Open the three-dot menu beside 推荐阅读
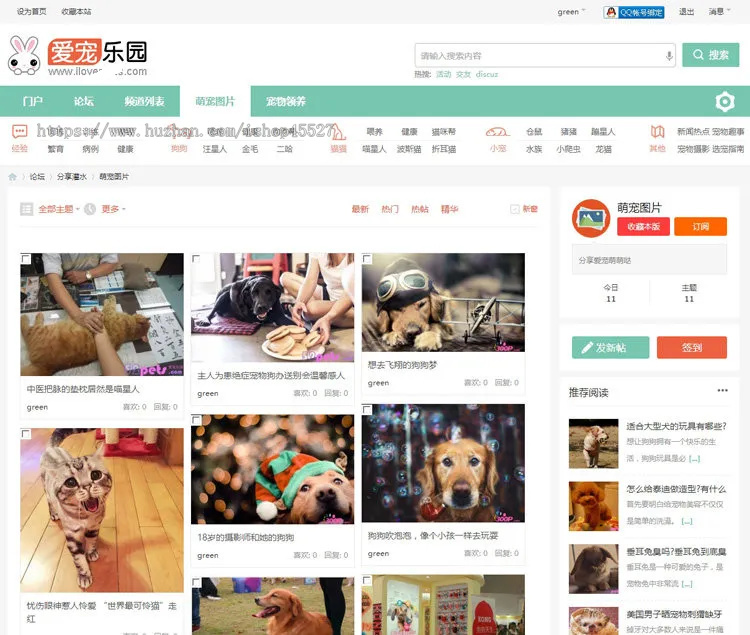 pos(722,391)
